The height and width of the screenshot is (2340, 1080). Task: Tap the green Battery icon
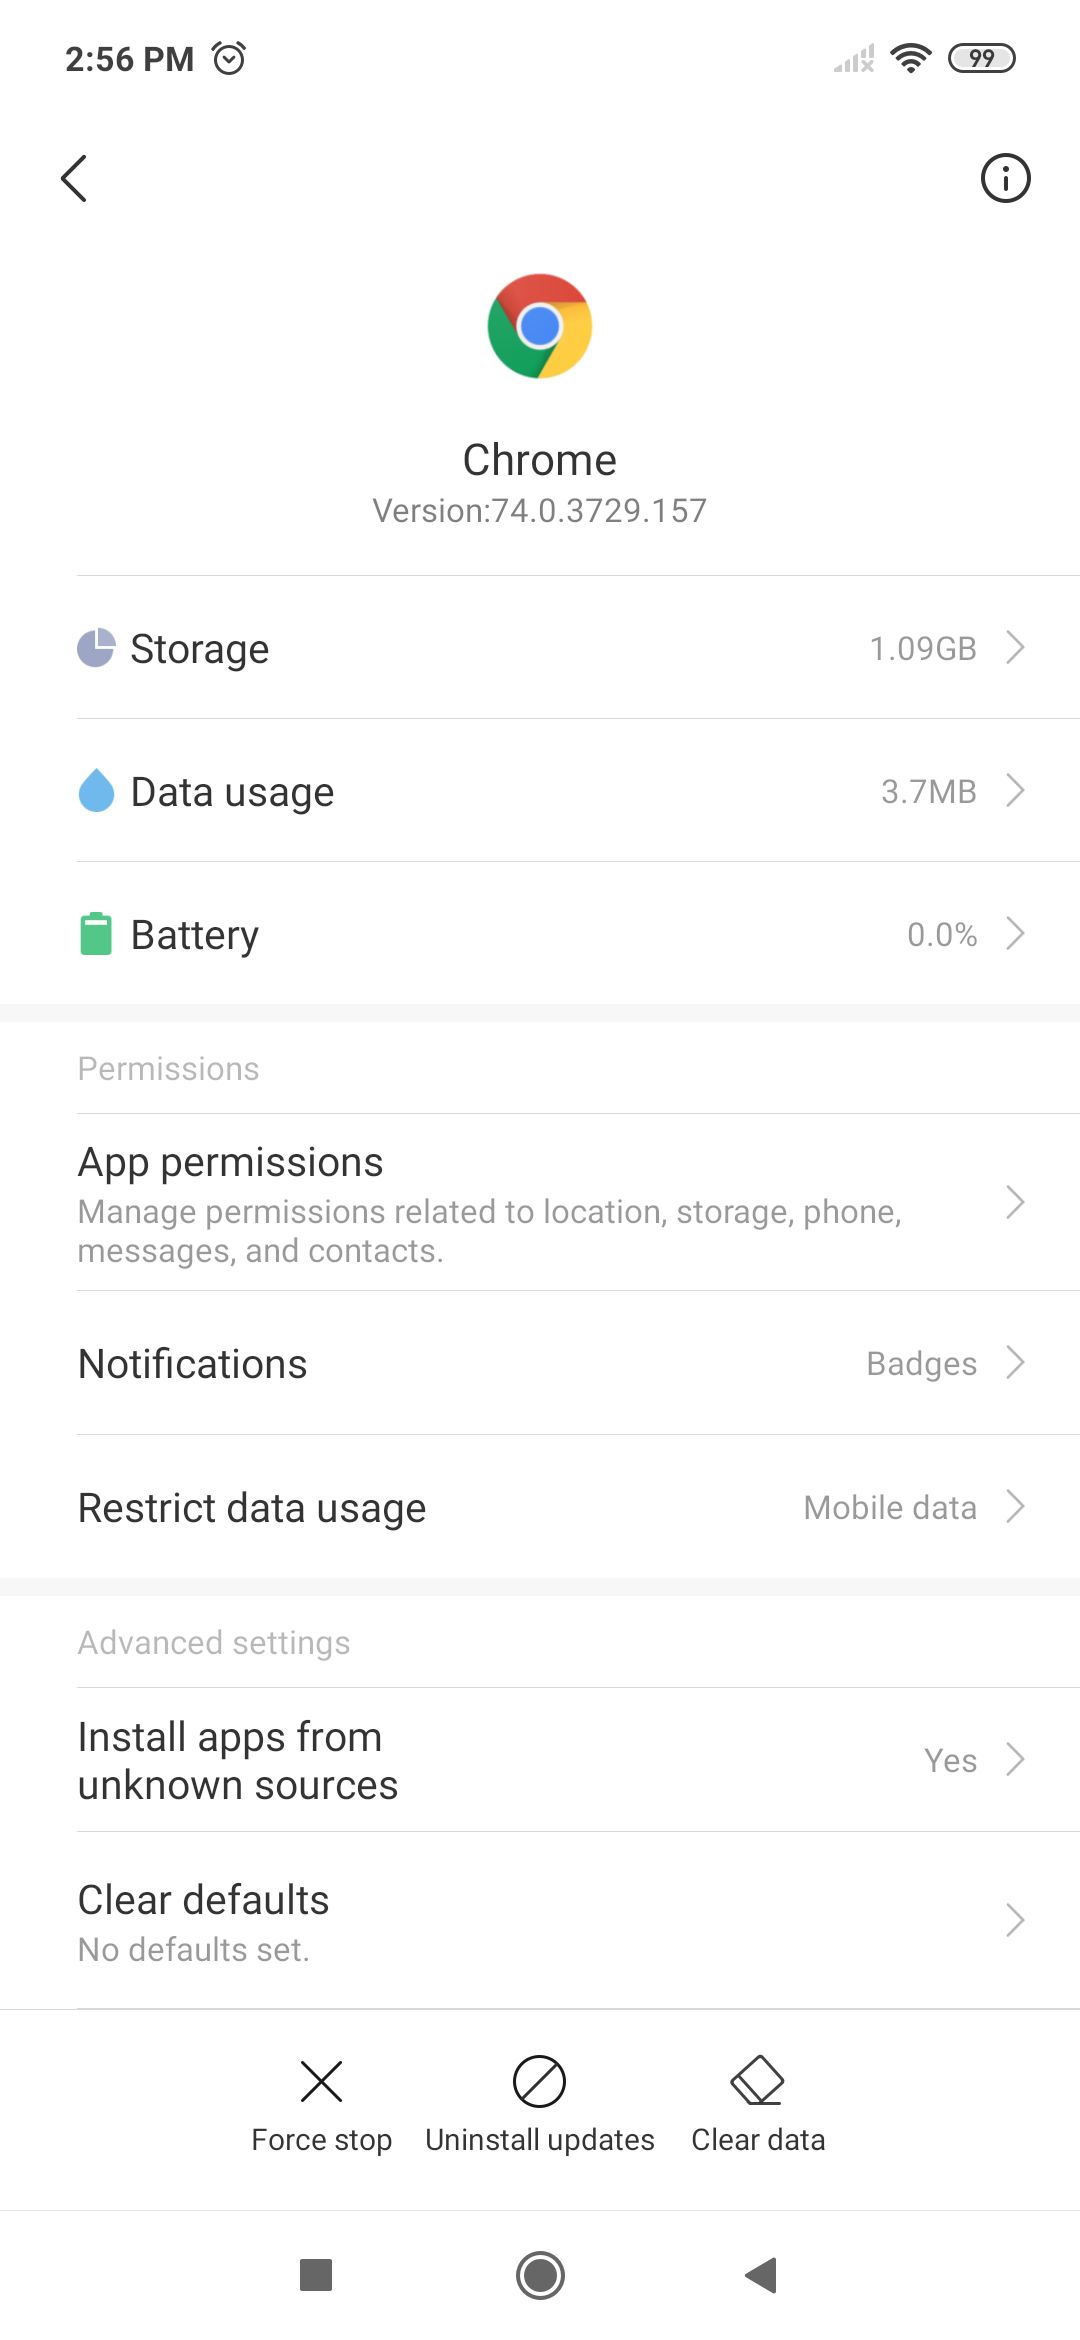96,934
